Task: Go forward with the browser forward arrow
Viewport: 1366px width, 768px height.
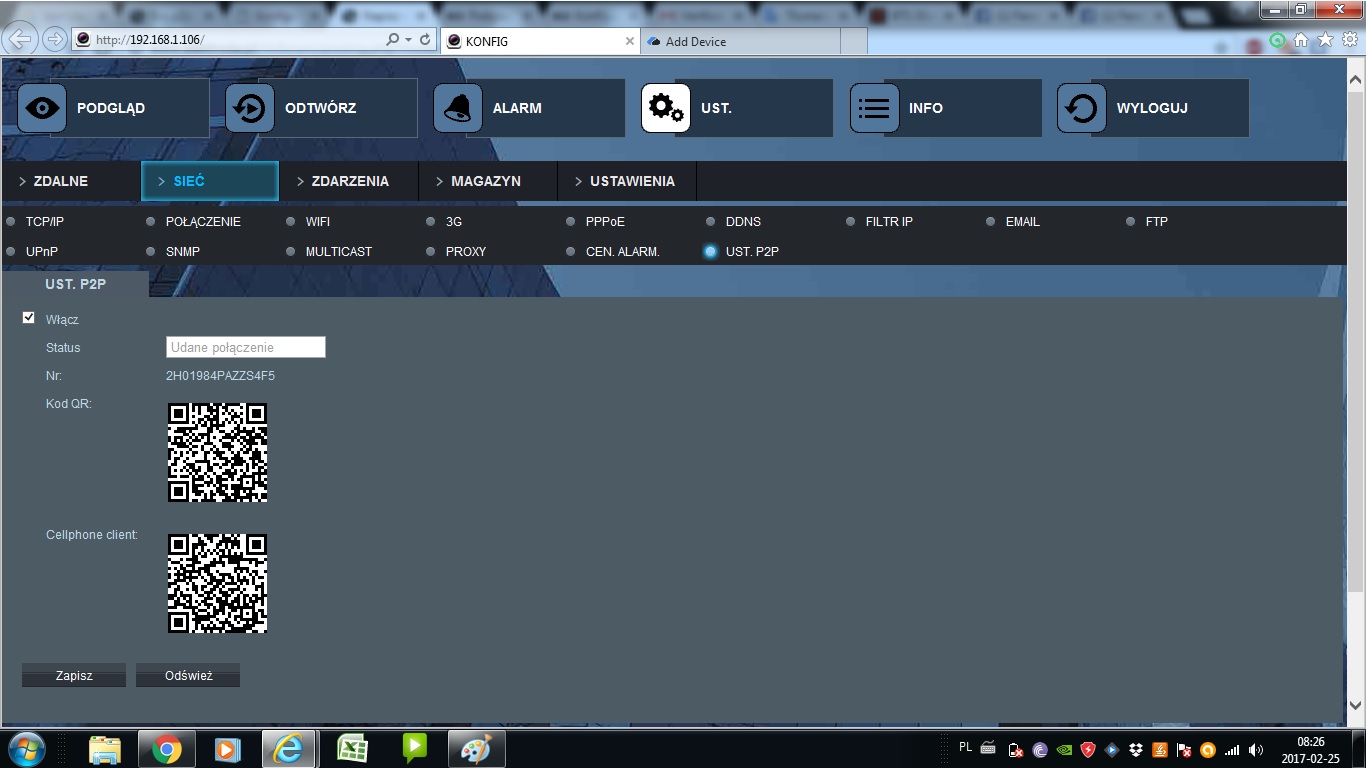Action: tap(54, 39)
